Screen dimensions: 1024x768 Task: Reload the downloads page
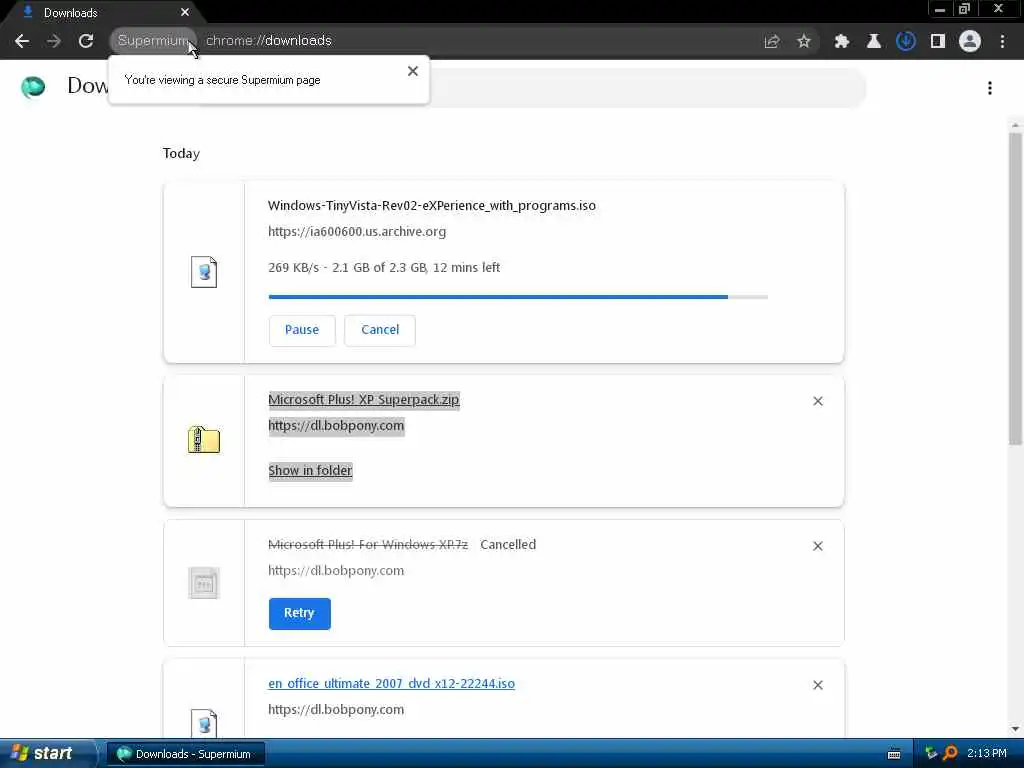(86, 41)
